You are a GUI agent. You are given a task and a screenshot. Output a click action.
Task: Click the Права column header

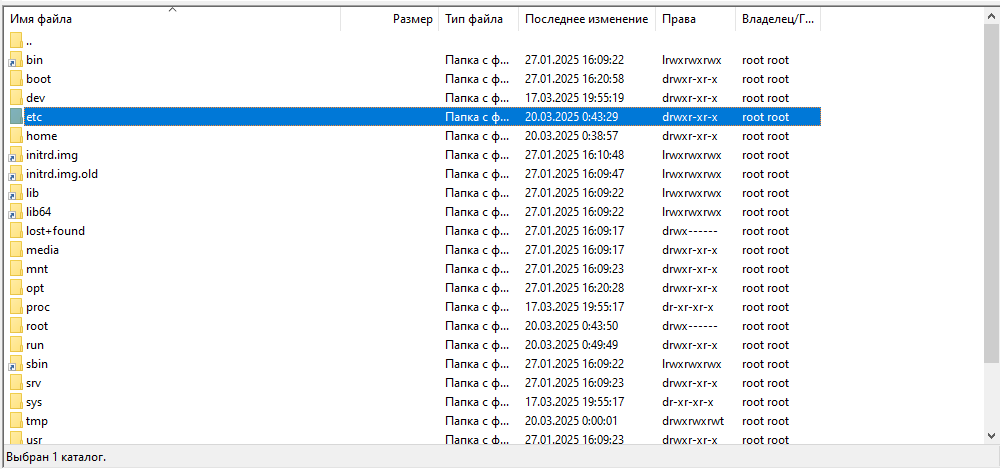[x=695, y=19]
